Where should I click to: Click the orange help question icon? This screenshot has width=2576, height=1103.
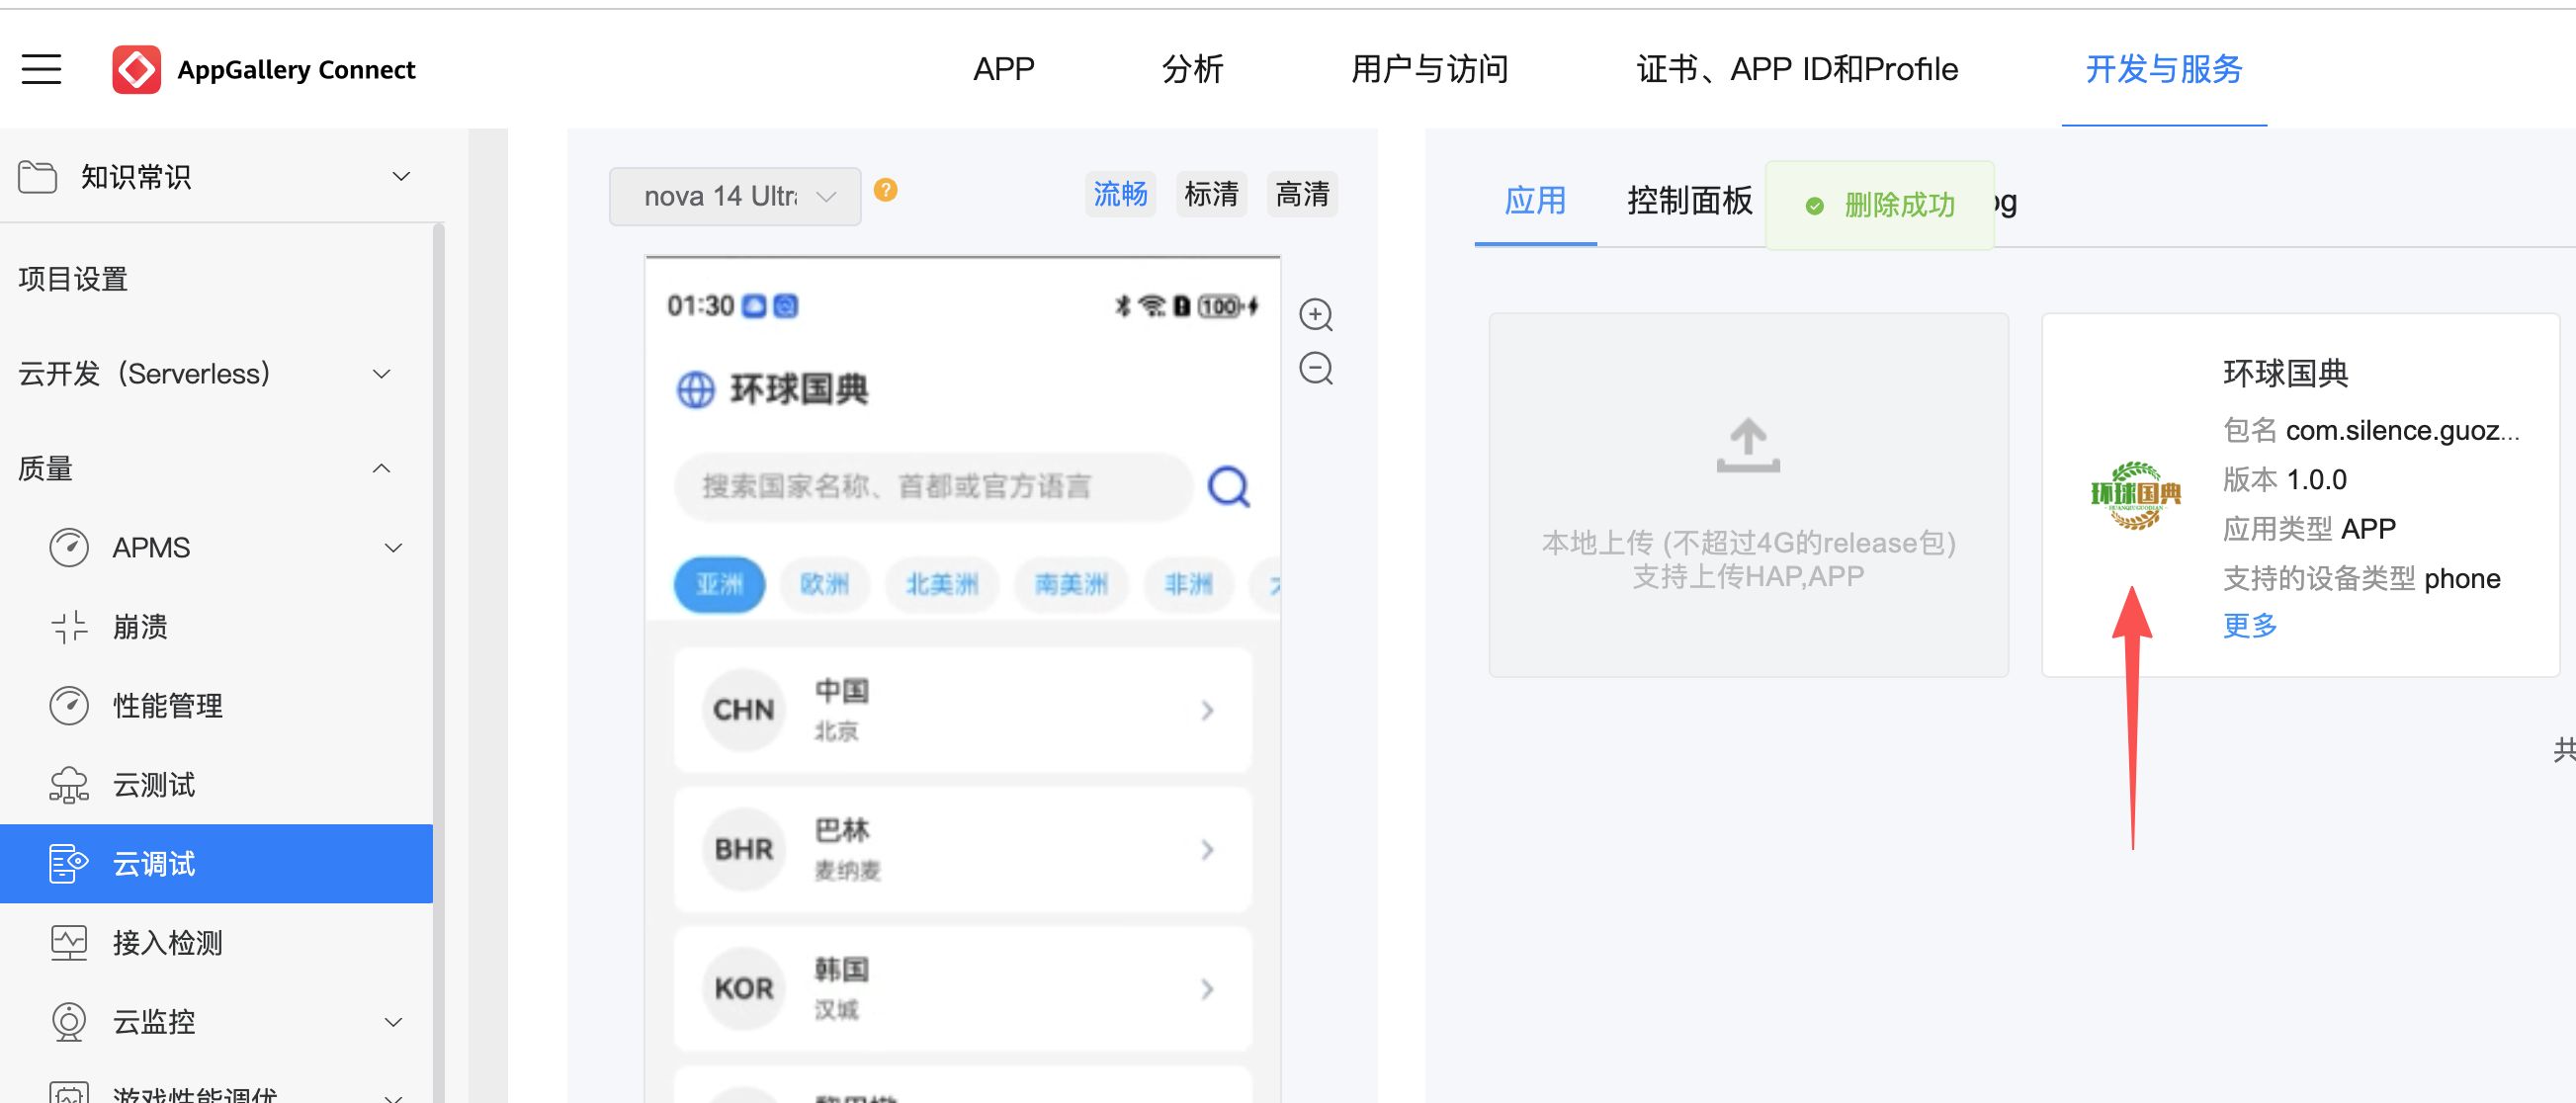[x=885, y=190]
